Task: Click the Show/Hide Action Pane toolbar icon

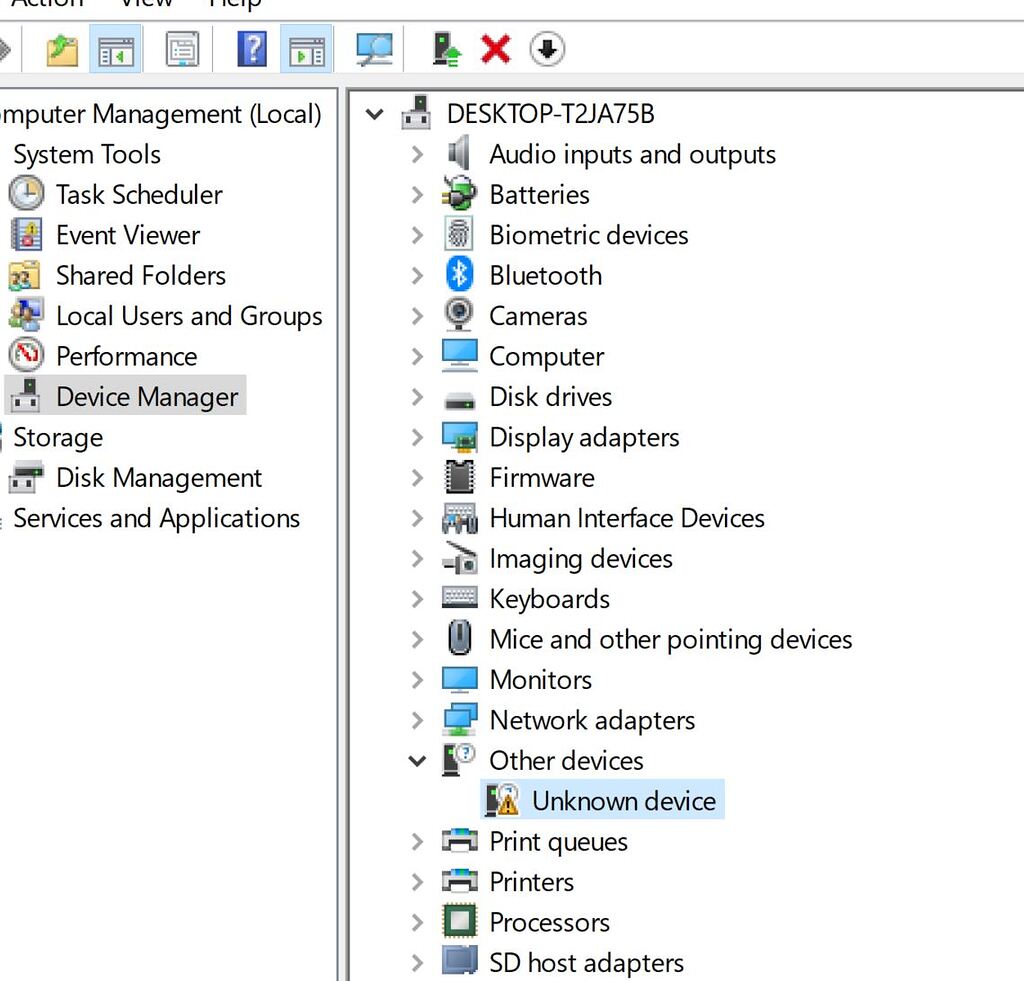Action: tap(306, 47)
